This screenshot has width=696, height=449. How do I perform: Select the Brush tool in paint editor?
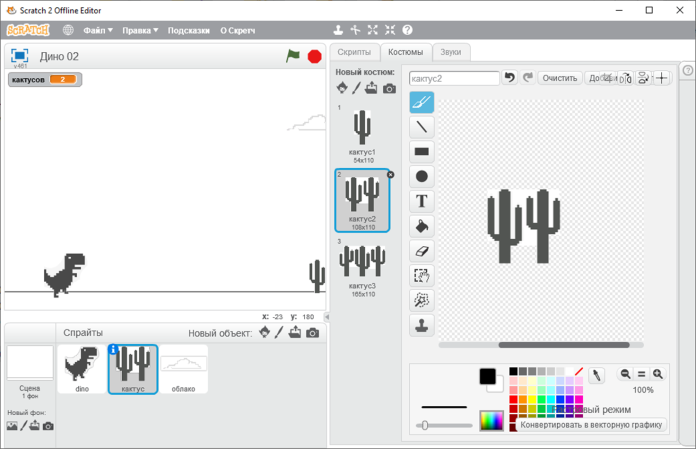(421, 102)
